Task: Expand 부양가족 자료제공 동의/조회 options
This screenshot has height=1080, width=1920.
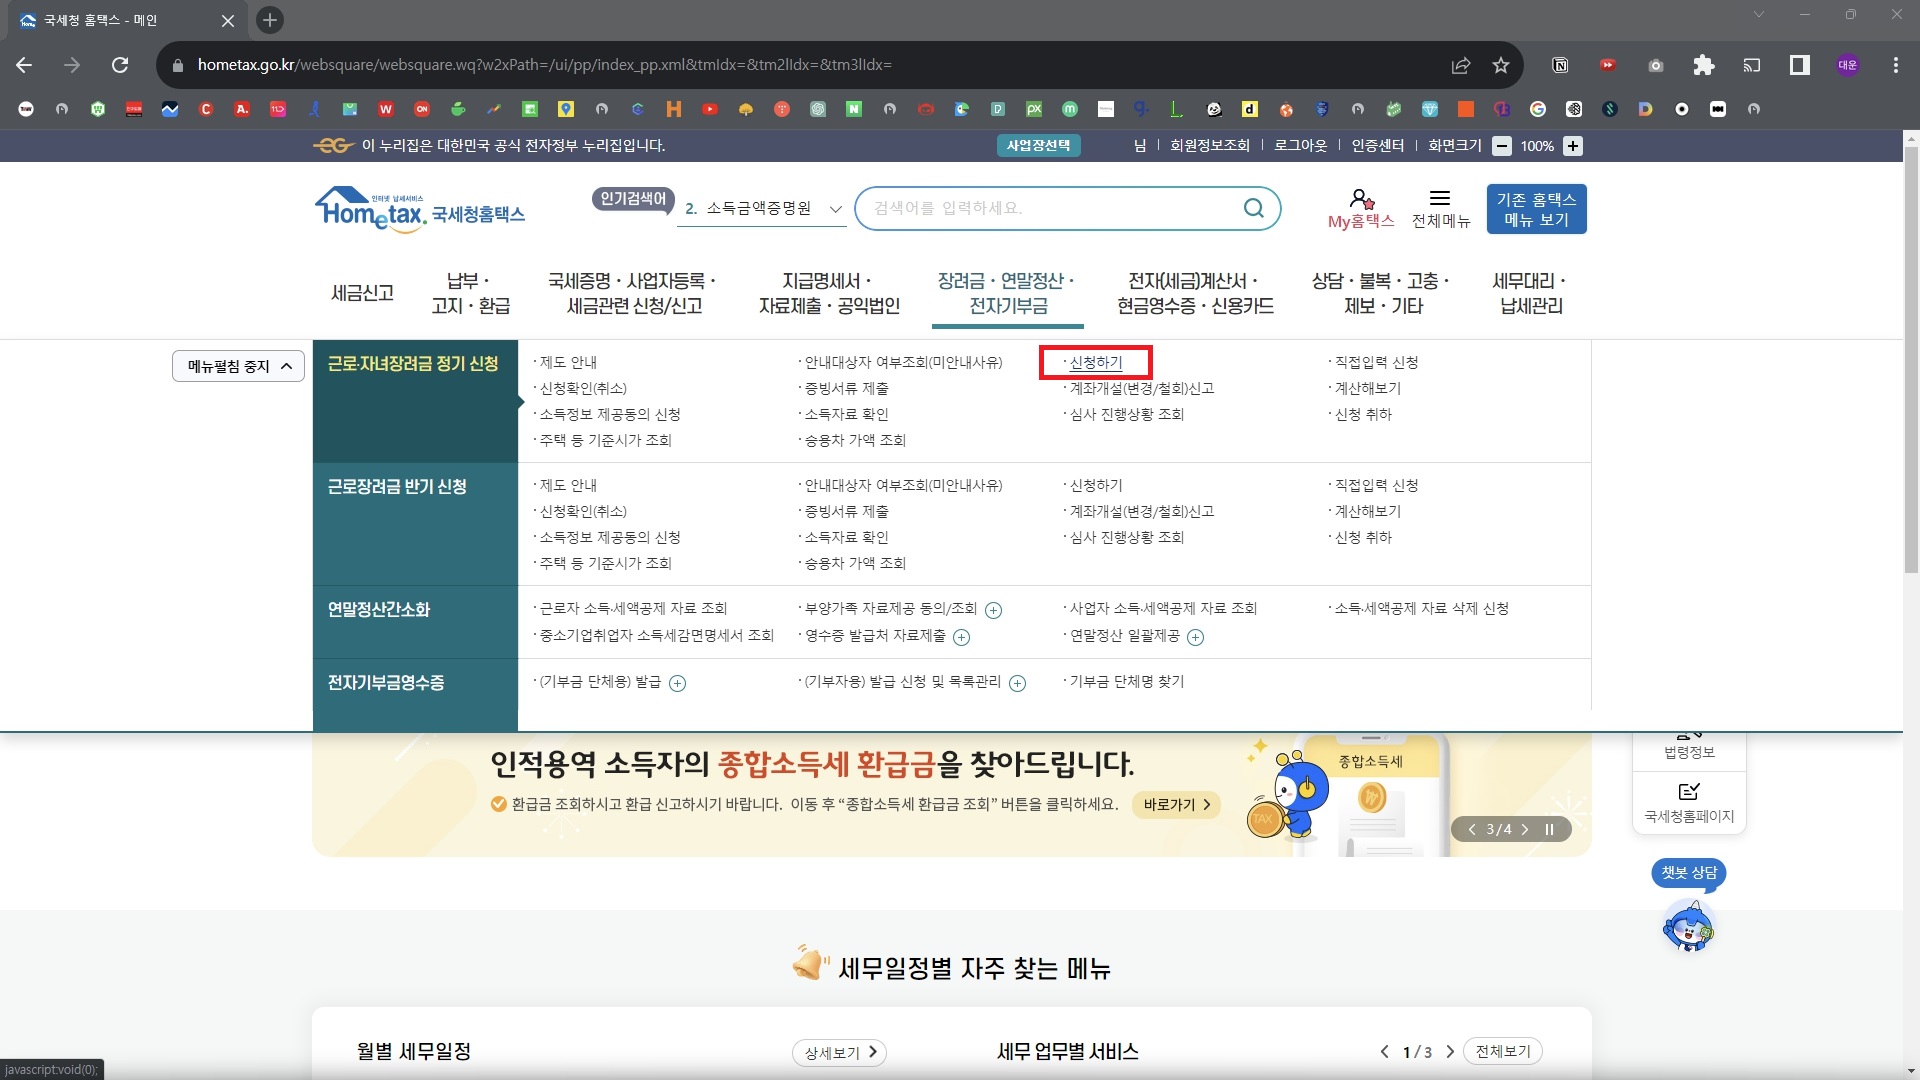Action: [993, 609]
